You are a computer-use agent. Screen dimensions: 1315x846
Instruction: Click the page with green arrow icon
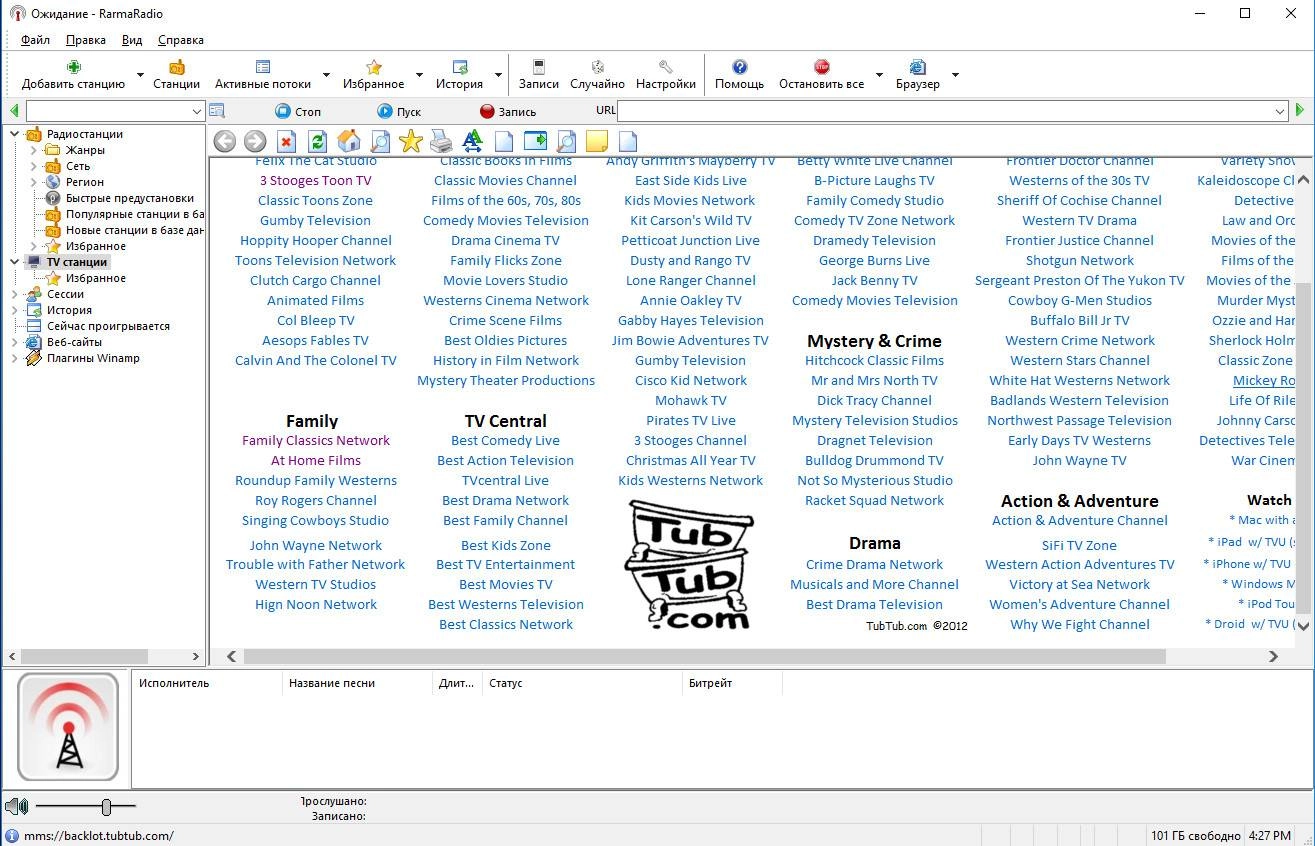(535, 141)
